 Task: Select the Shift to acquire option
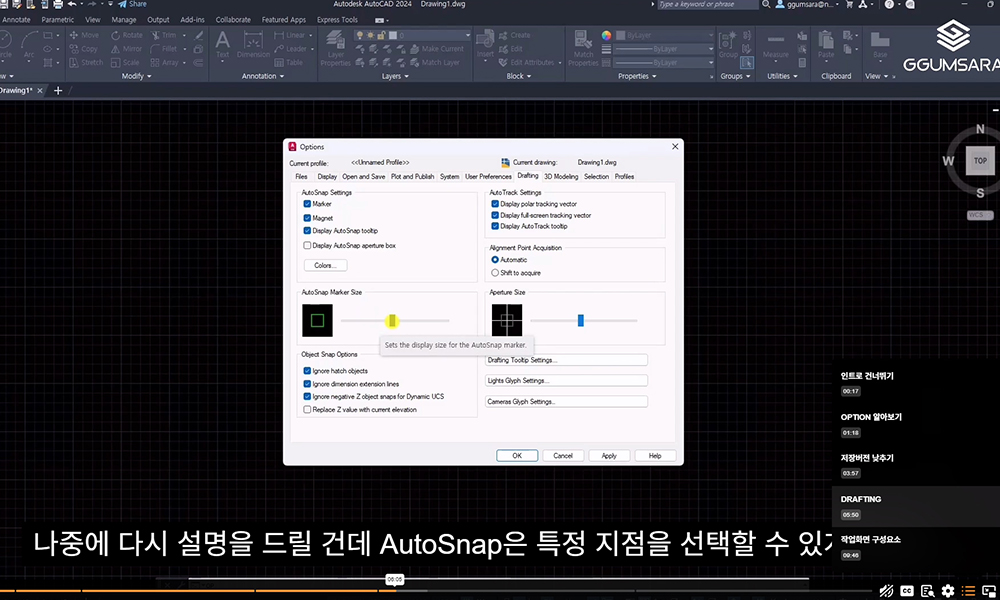495,272
